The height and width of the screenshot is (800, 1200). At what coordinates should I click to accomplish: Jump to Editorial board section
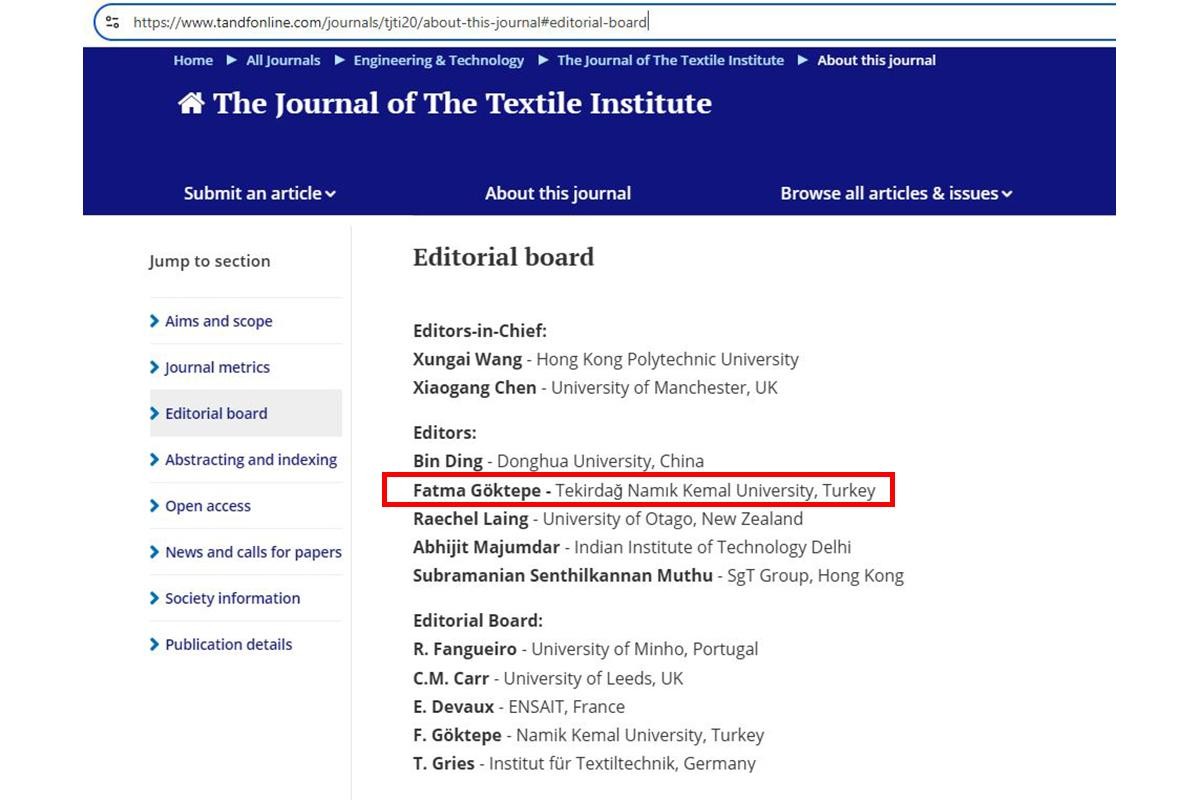[x=216, y=413]
